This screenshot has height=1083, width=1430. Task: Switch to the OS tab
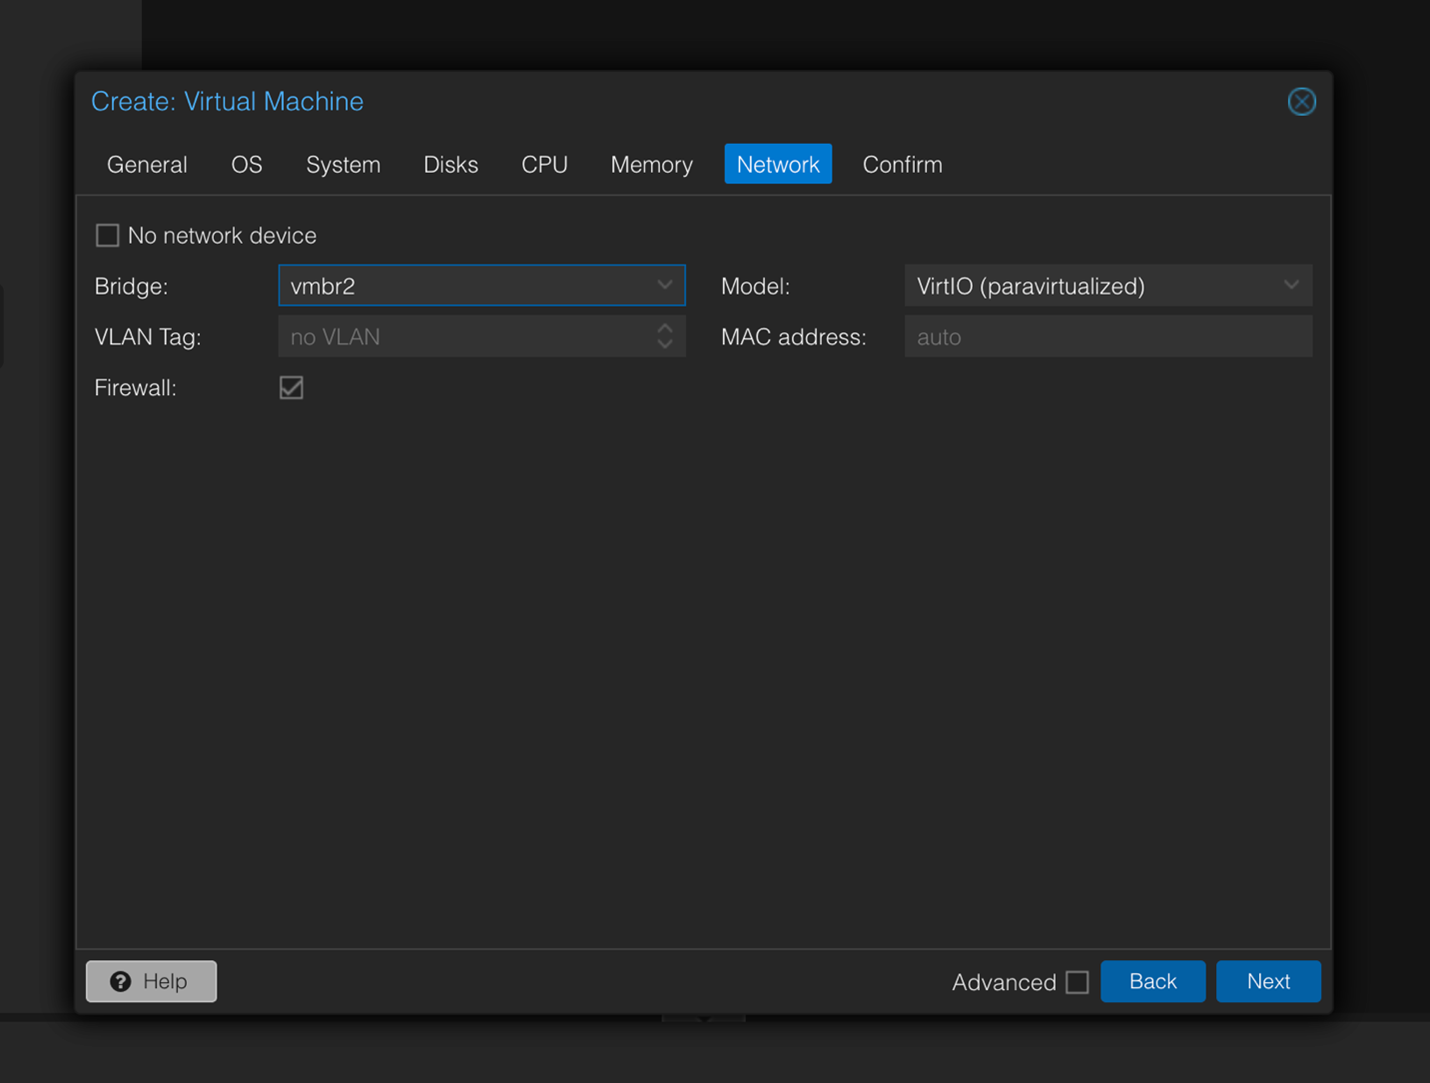click(x=246, y=165)
